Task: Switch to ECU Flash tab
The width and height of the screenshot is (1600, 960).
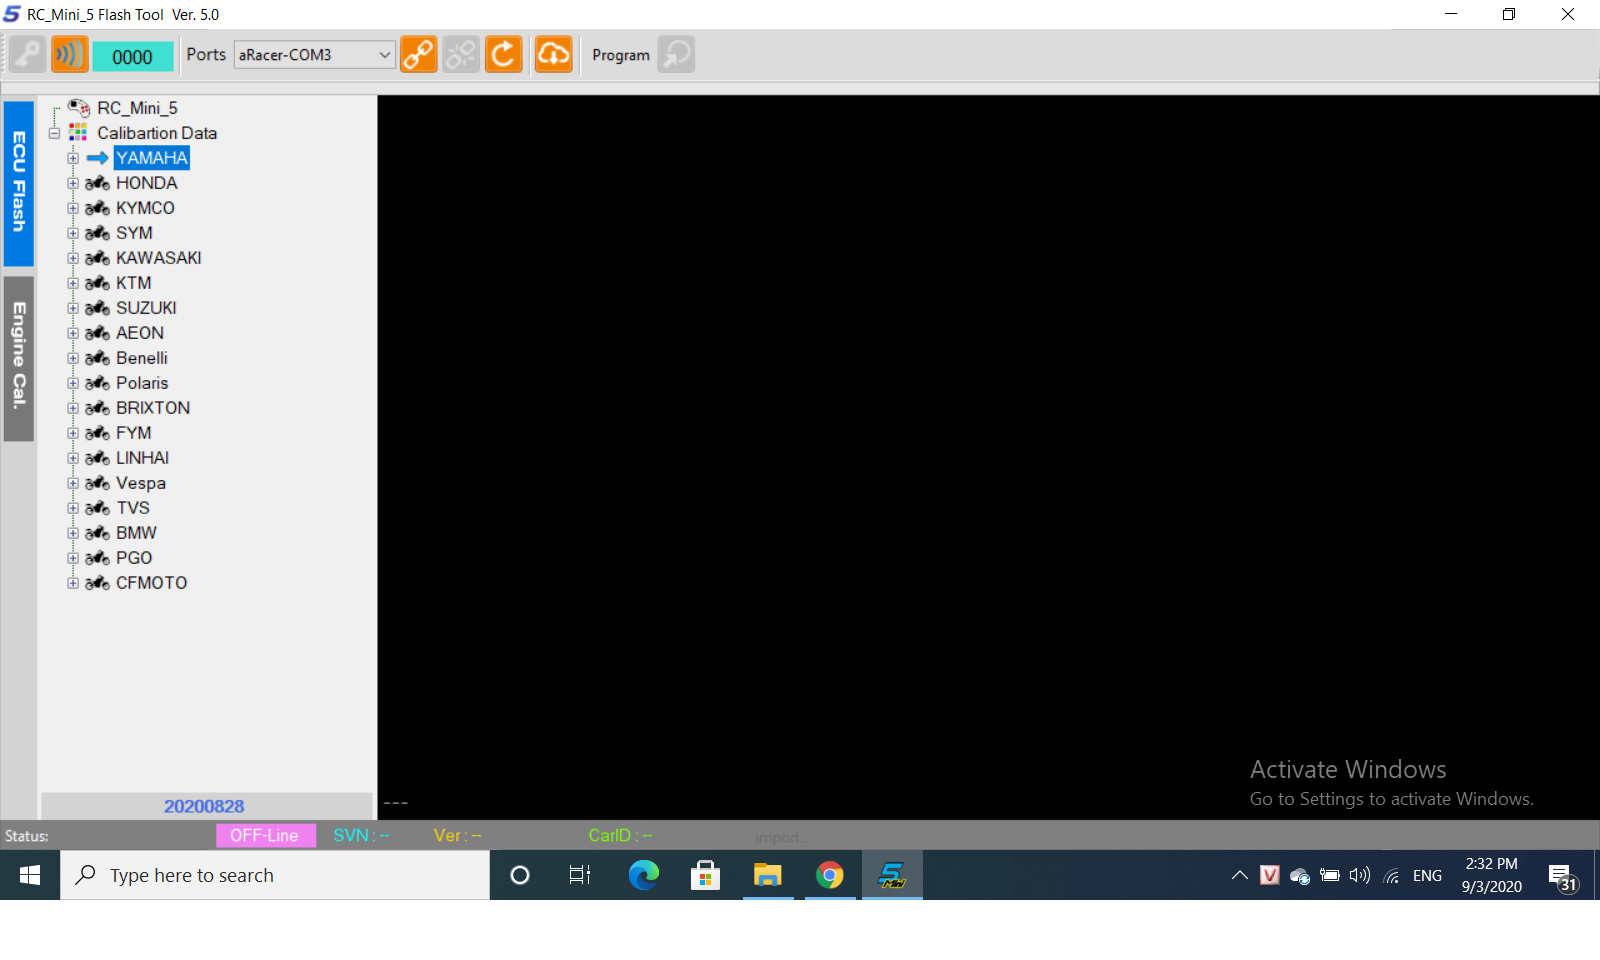Action: pos(19,183)
